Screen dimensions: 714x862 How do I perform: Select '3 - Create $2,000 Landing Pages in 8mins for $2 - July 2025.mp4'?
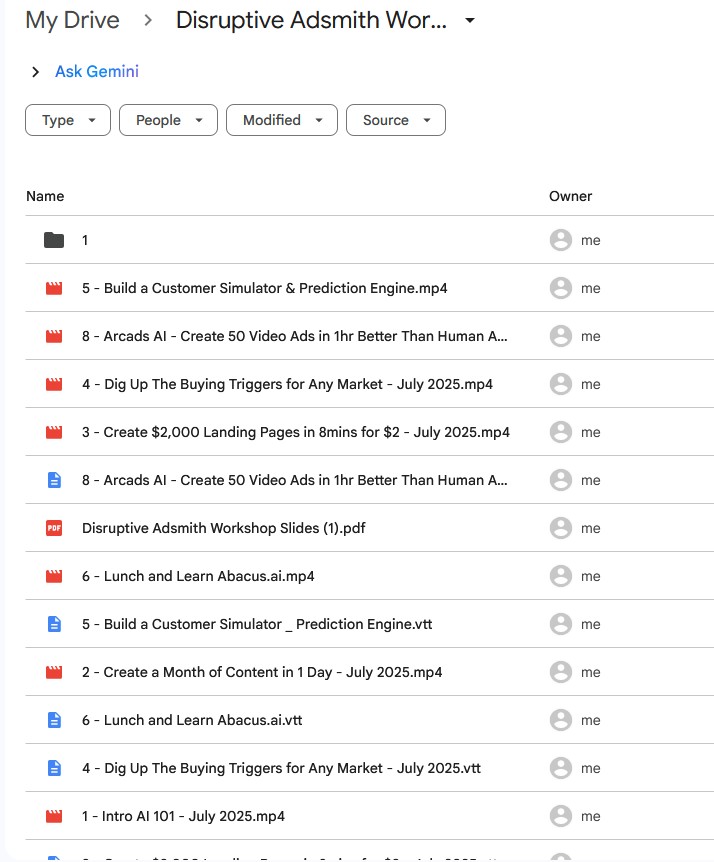[x=296, y=432]
